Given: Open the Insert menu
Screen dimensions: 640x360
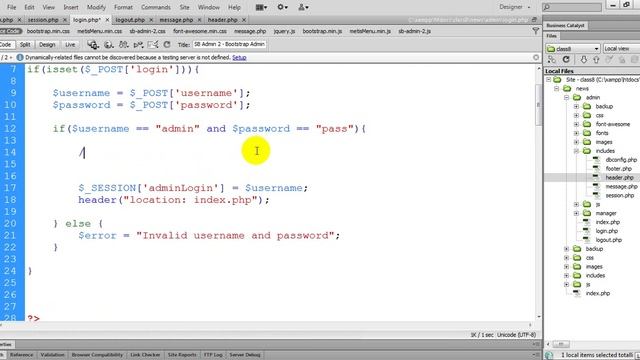Looking at the screenshot, I should (71, 7).
